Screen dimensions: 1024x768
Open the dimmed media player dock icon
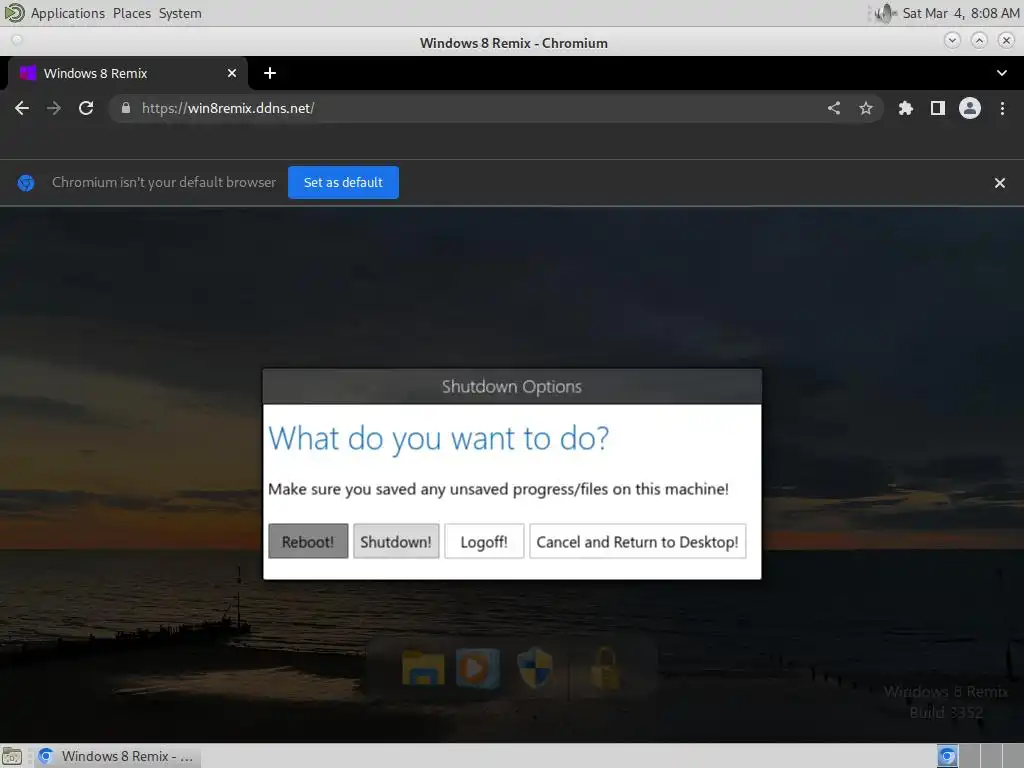(477, 667)
